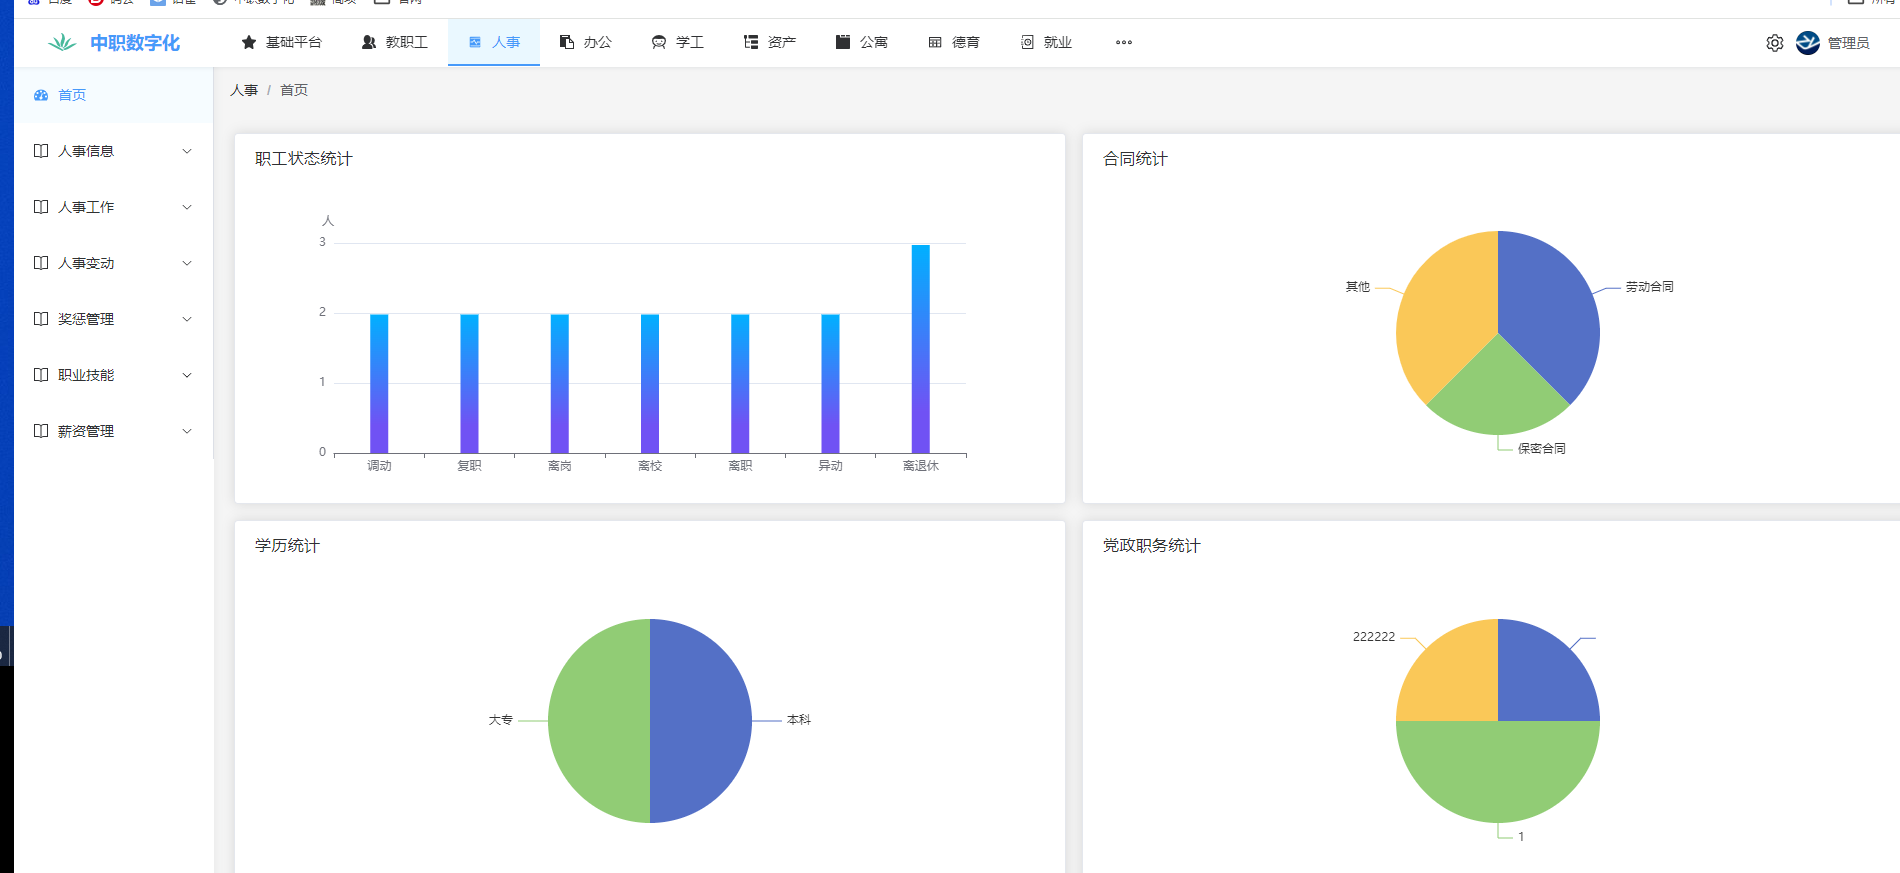Click the book icon beside 薪资管理
Image resolution: width=1900 pixels, height=873 pixels.
[x=41, y=431]
